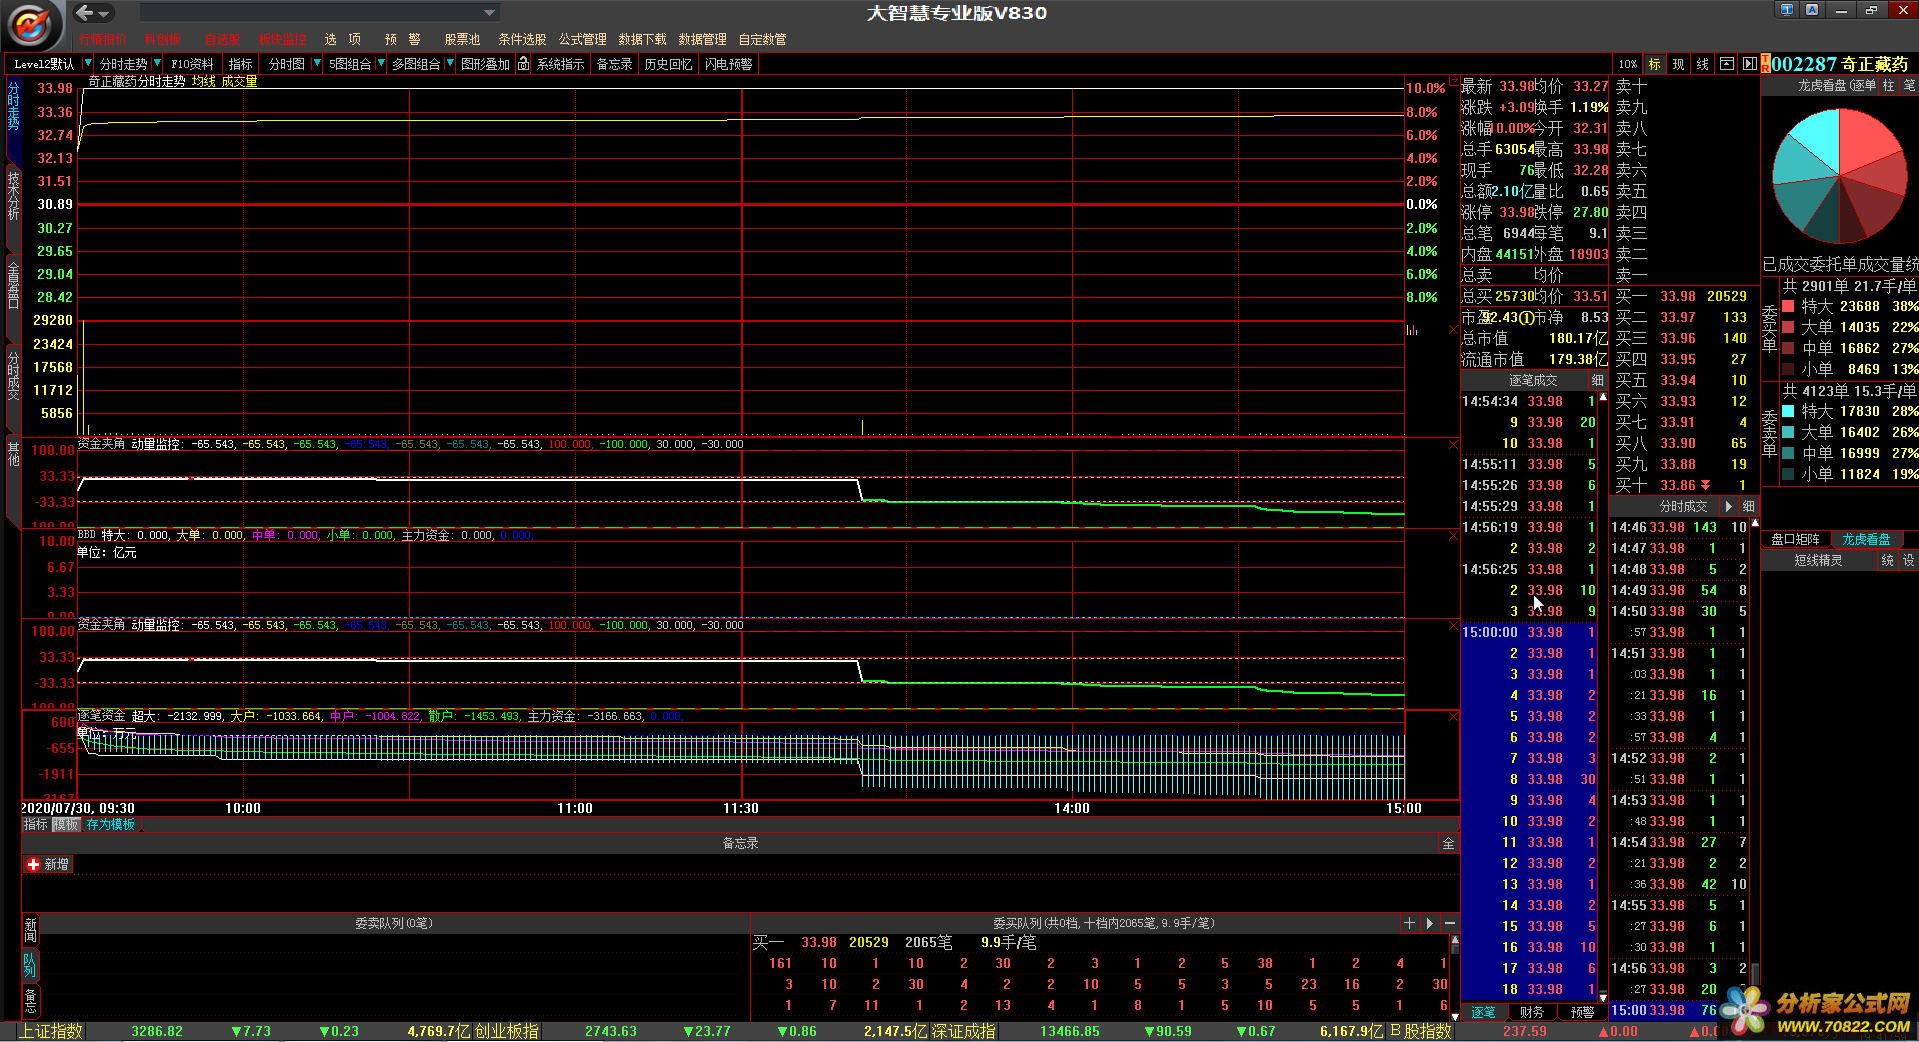
Task: Toggle 柱 view in 龙虎看盘 header
Action: pyautogui.click(x=1888, y=86)
